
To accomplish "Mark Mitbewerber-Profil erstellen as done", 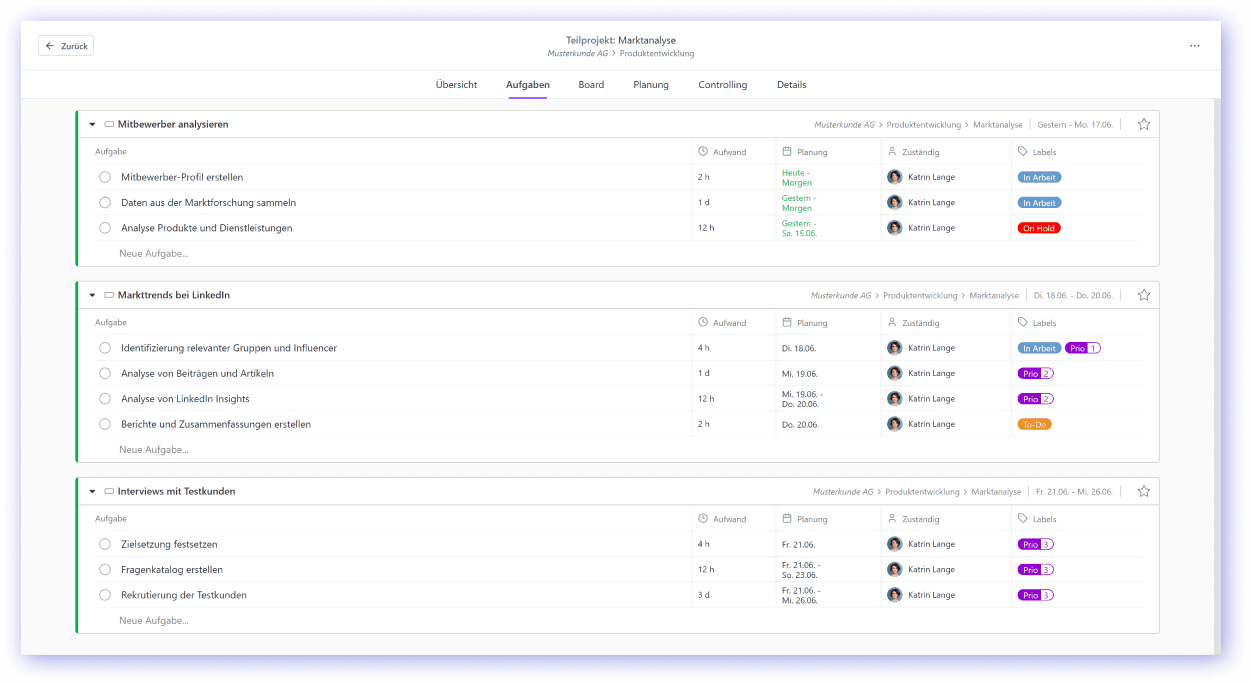I will coord(105,177).
